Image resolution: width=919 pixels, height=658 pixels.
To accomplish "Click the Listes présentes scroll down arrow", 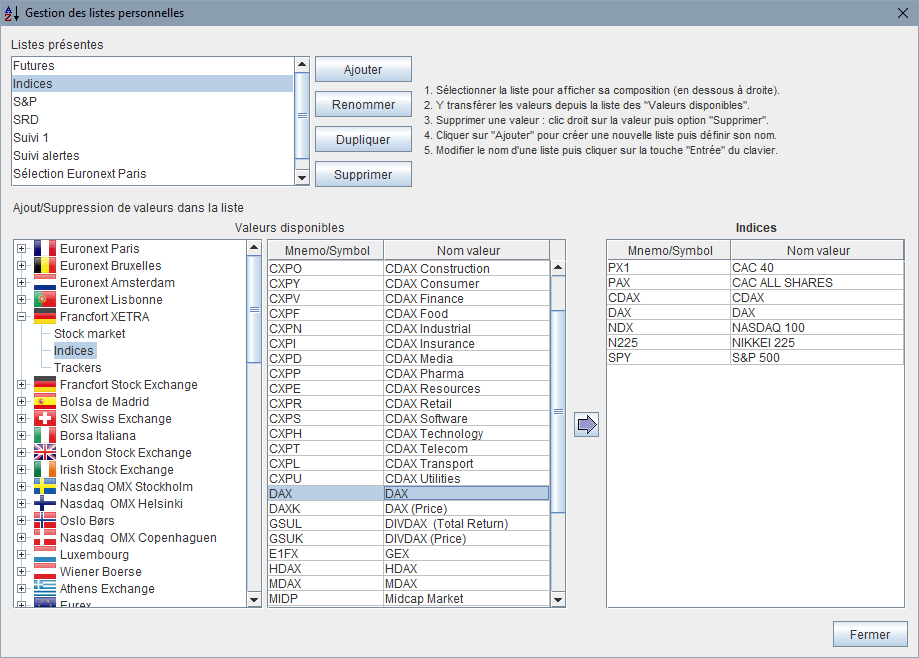I will pyautogui.click(x=302, y=177).
